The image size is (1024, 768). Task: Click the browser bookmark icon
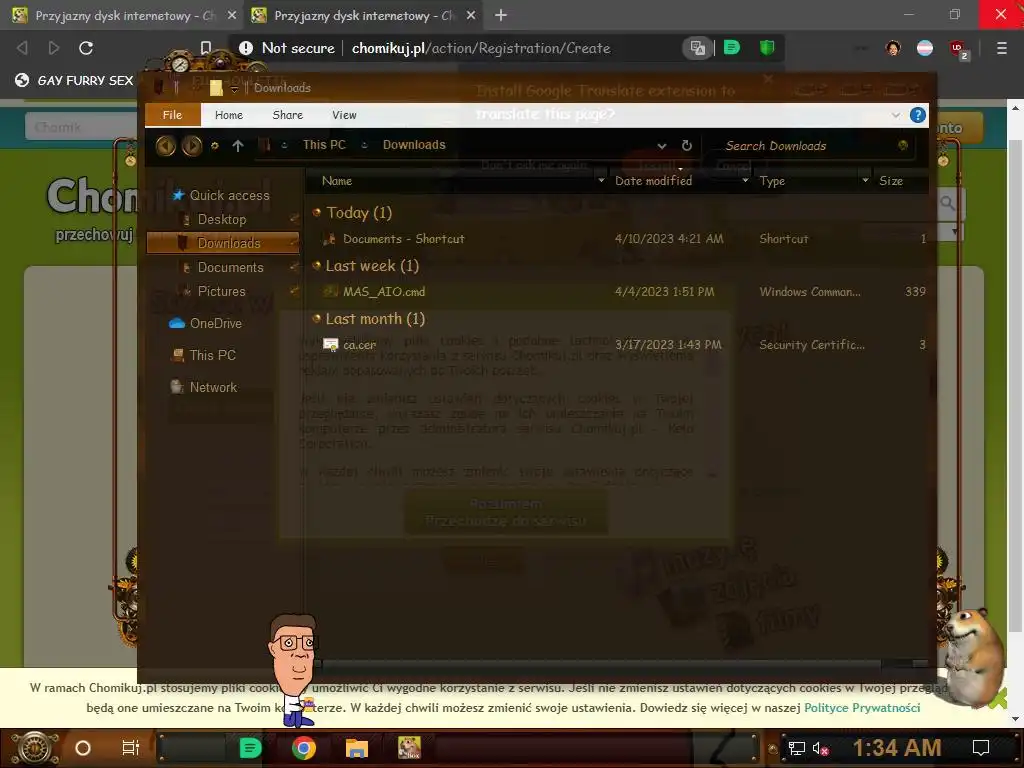pos(206,48)
